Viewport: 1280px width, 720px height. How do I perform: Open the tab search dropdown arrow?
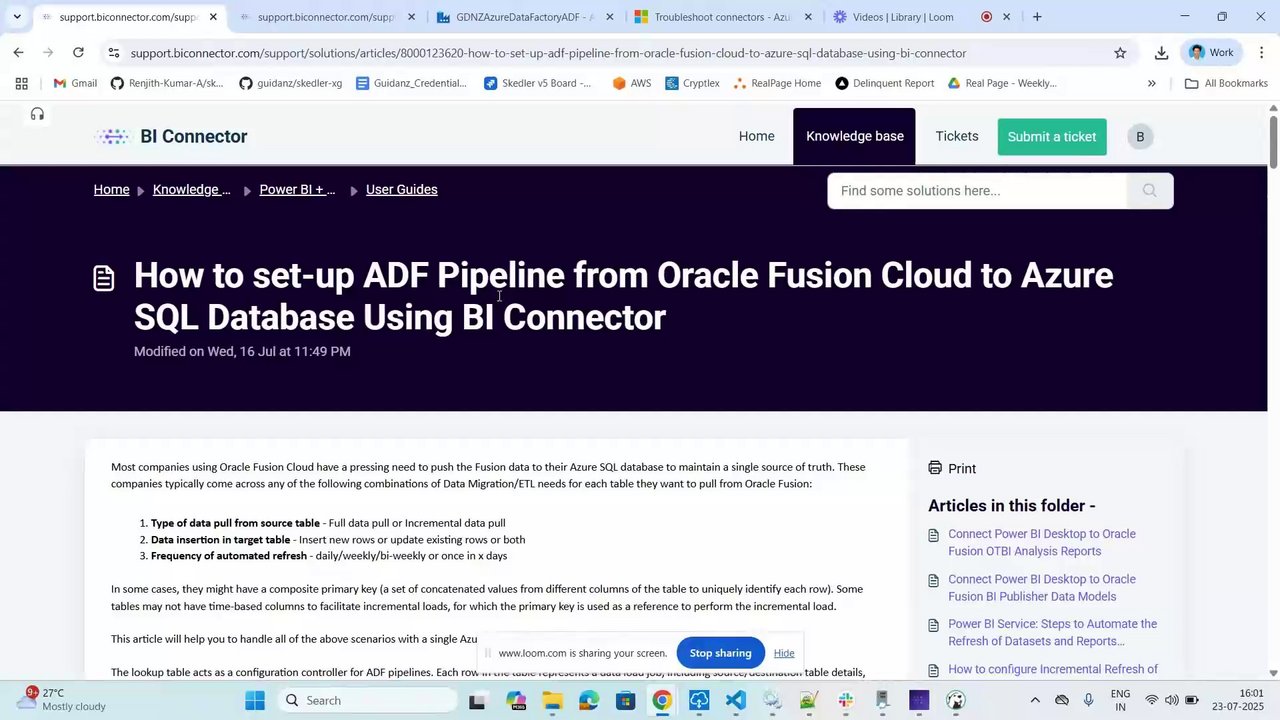tap(17, 17)
